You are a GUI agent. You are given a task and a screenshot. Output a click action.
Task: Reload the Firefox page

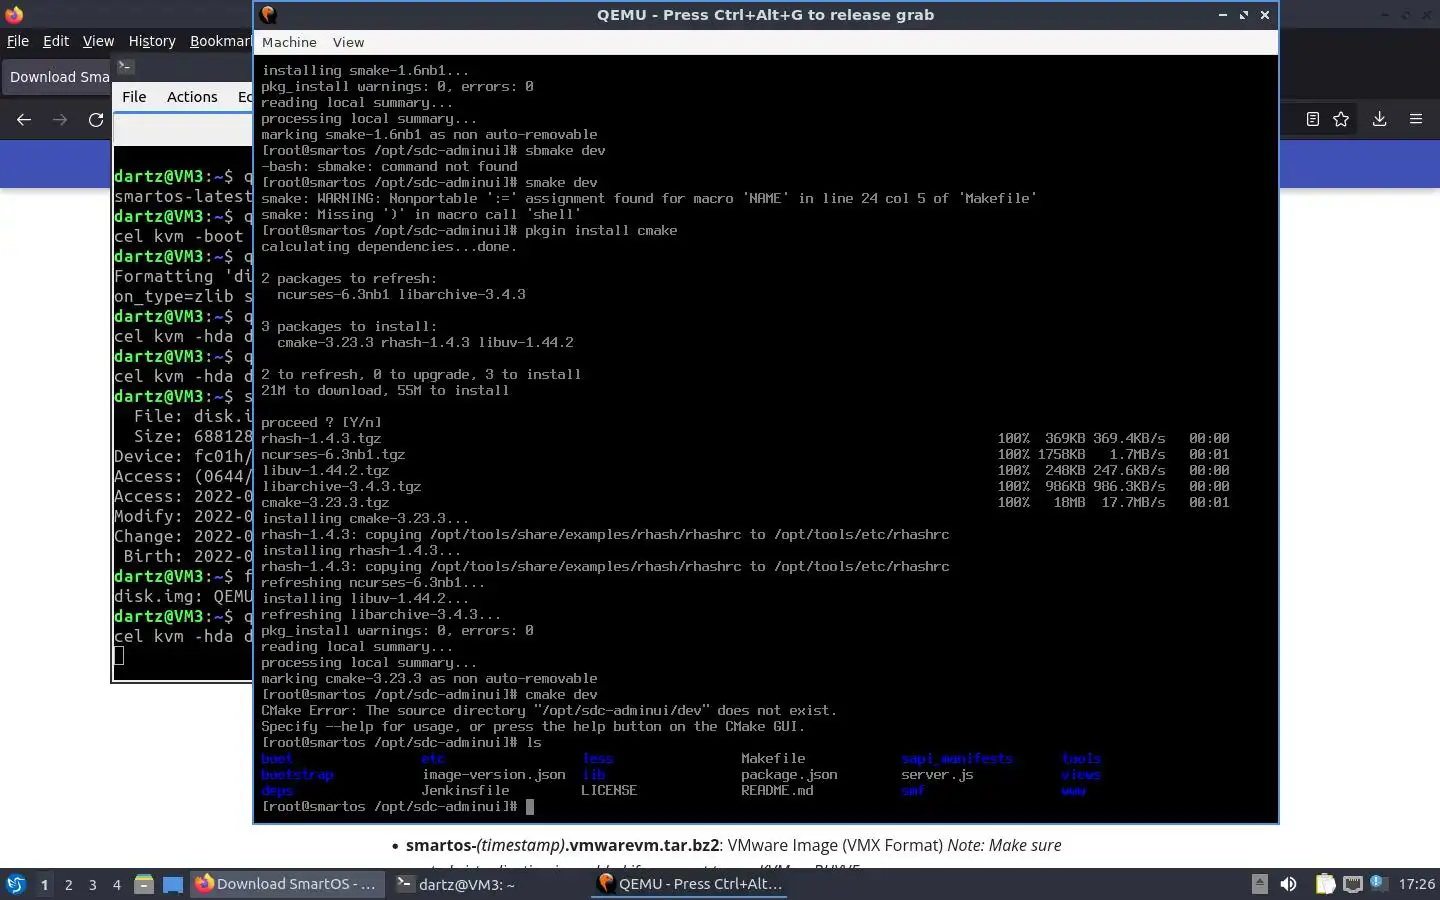[x=96, y=119]
